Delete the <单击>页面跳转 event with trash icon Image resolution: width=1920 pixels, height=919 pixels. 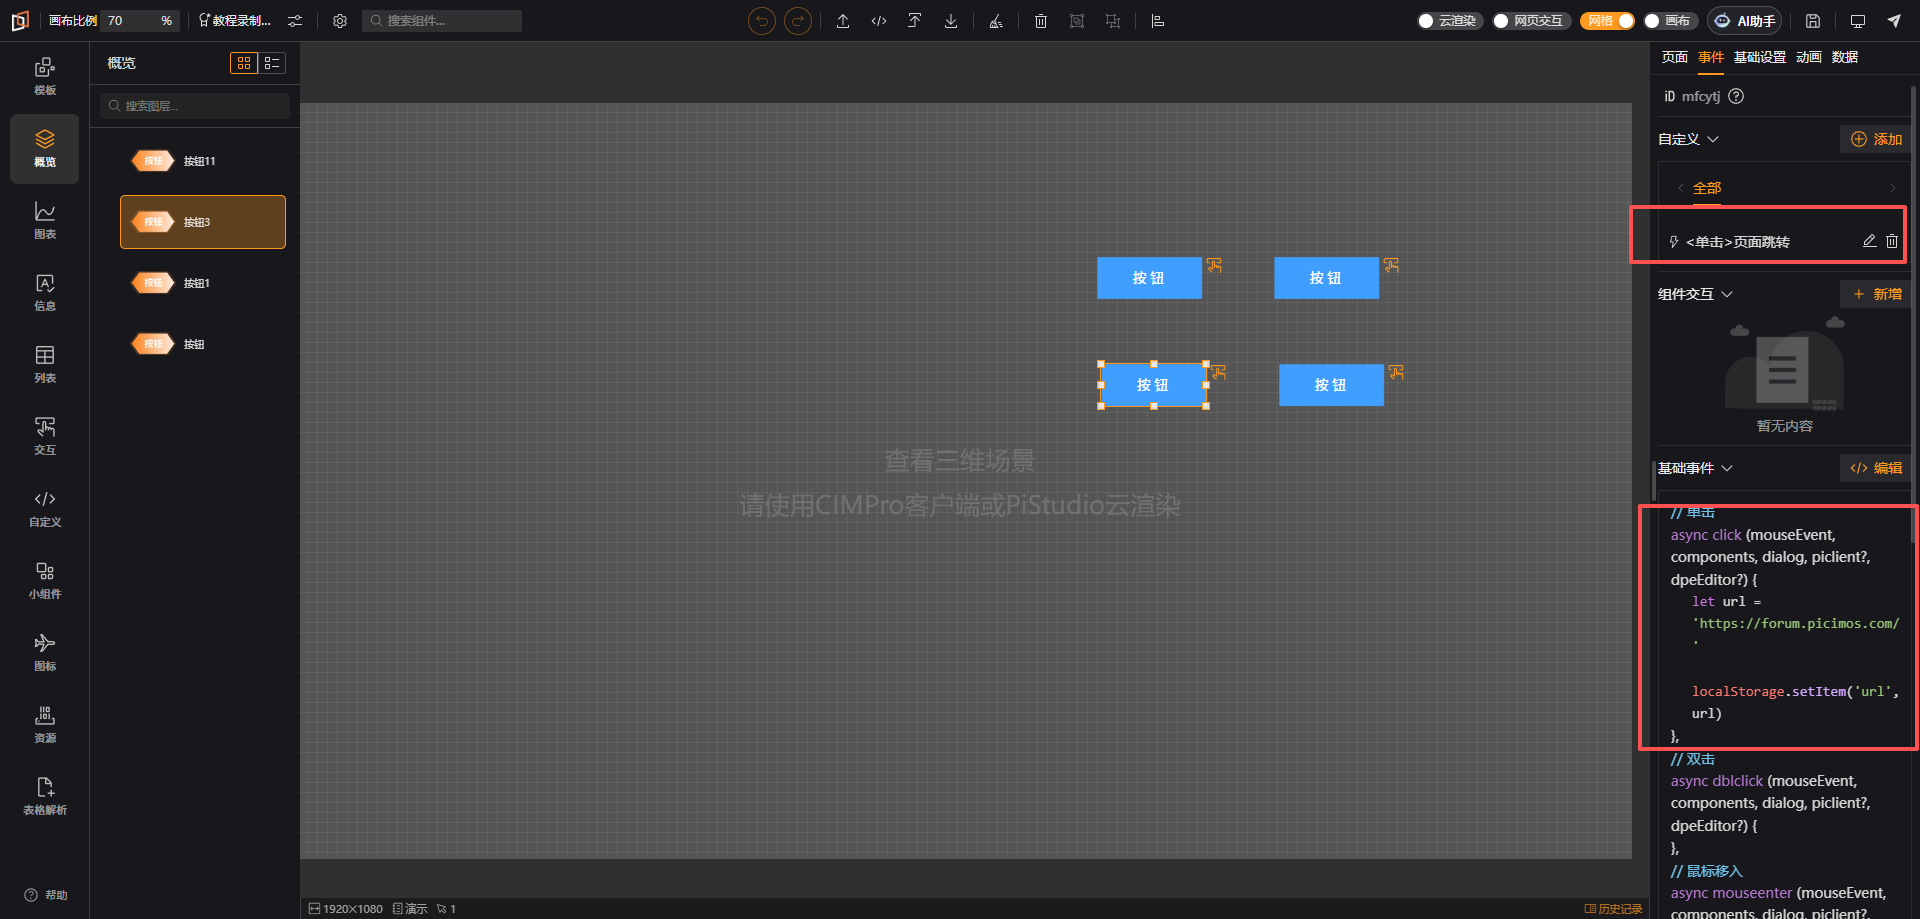point(1892,241)
